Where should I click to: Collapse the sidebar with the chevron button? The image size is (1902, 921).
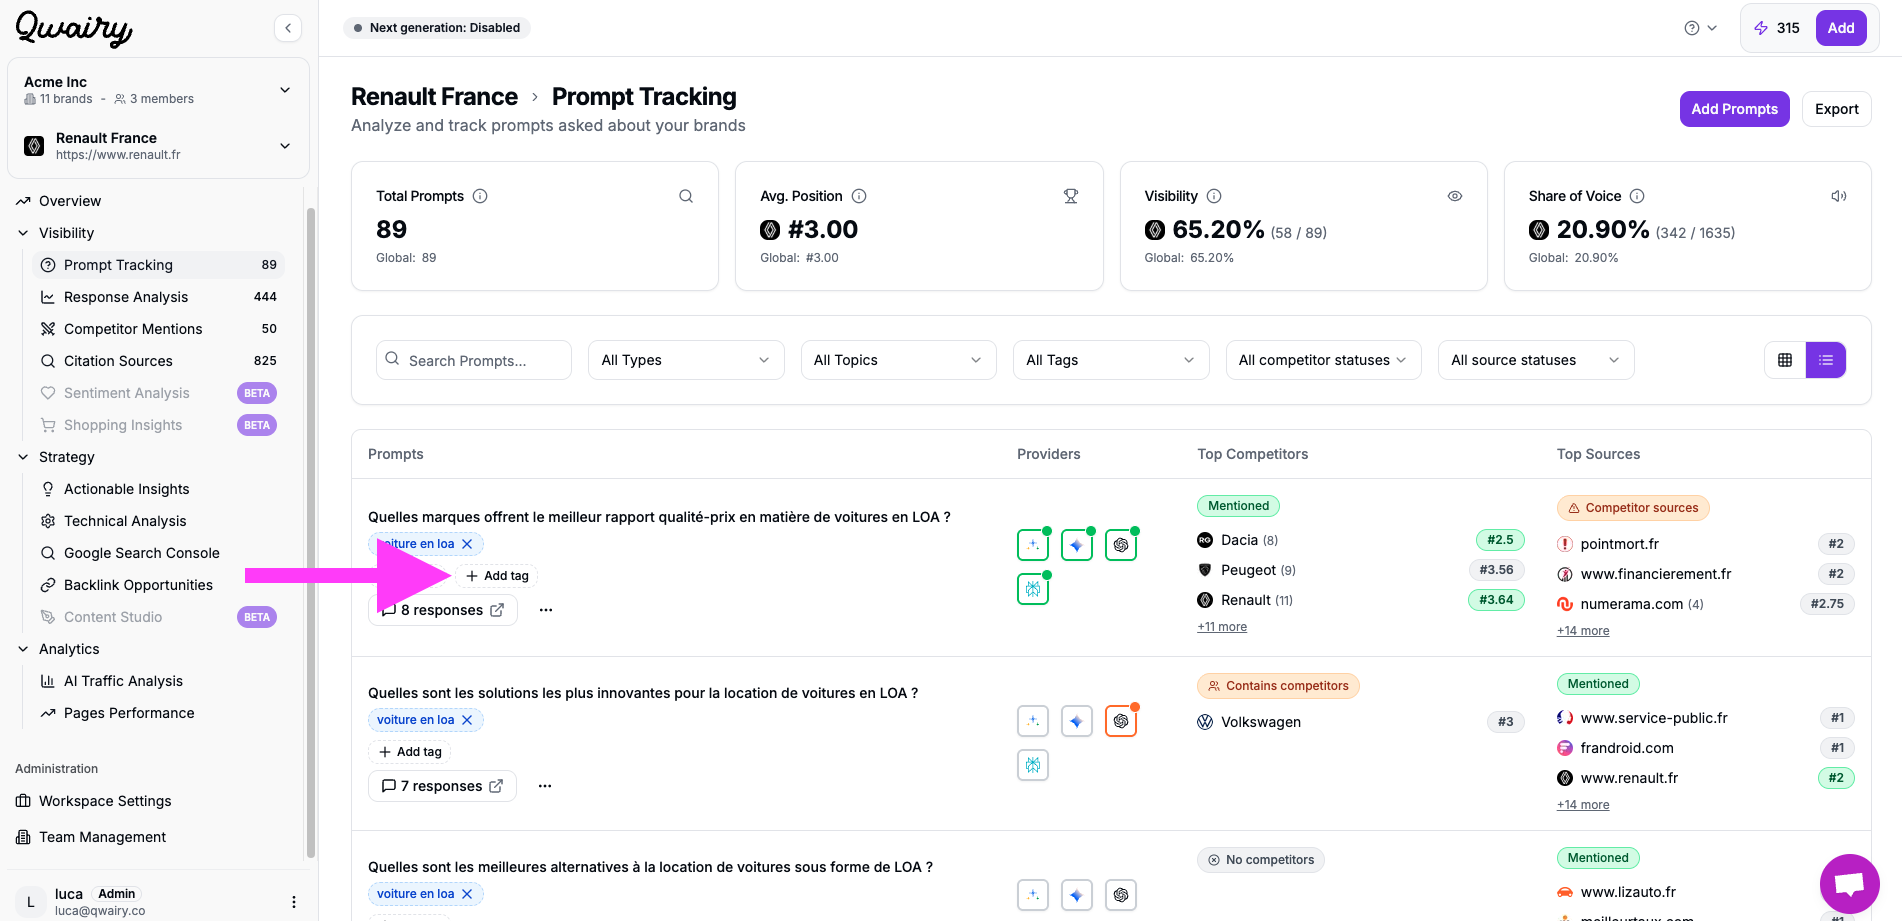288,28
